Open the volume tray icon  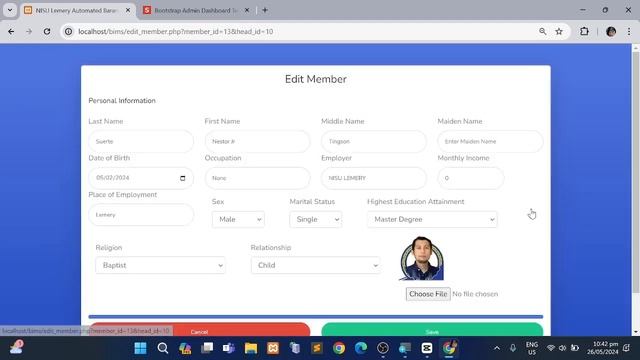(562, 348)
